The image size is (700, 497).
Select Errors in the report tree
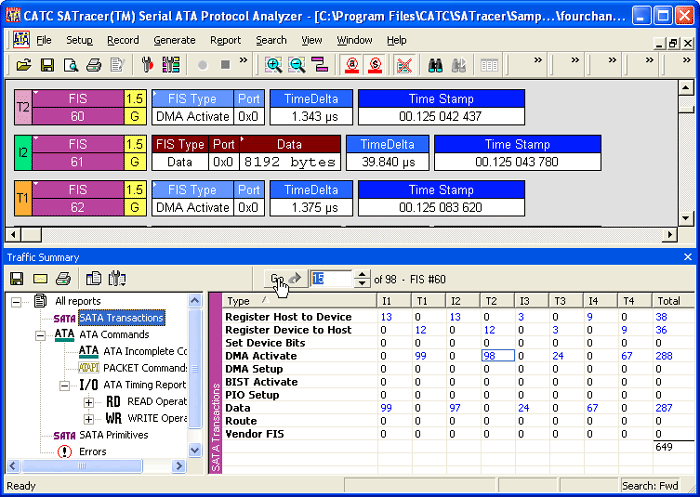coord(93,451)
